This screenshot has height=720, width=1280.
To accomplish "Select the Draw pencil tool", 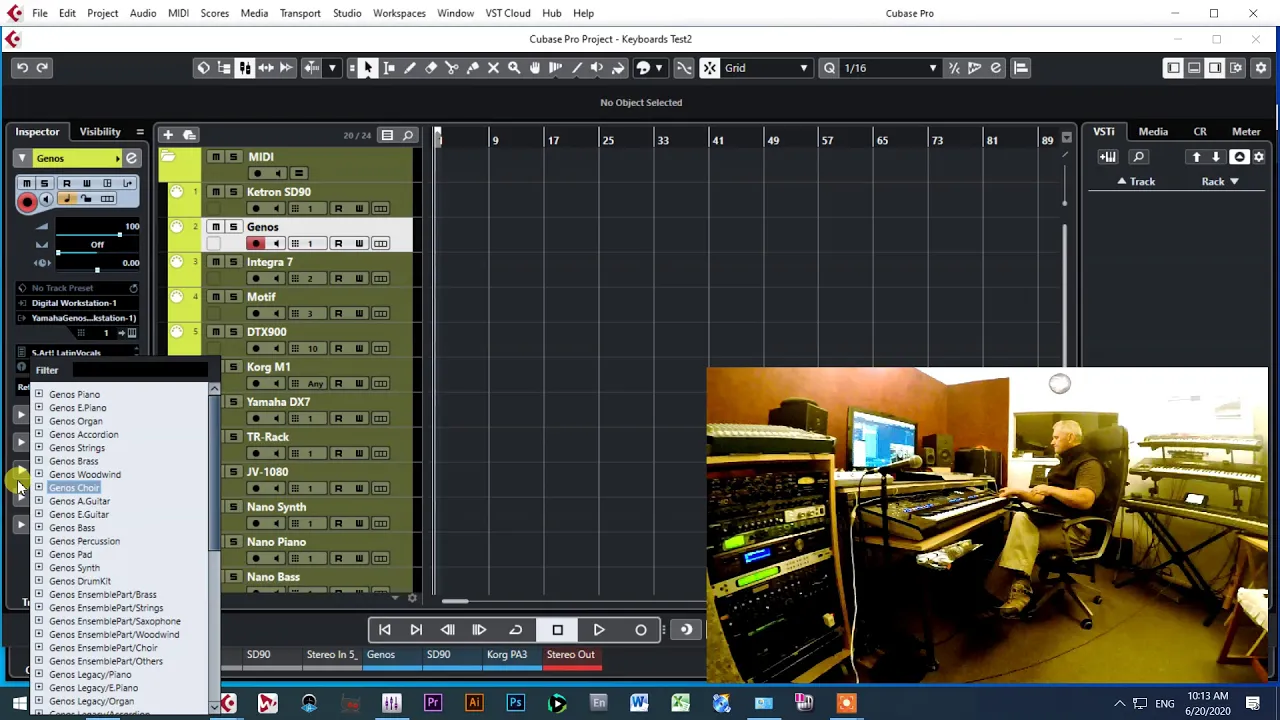I will [409, 68].
